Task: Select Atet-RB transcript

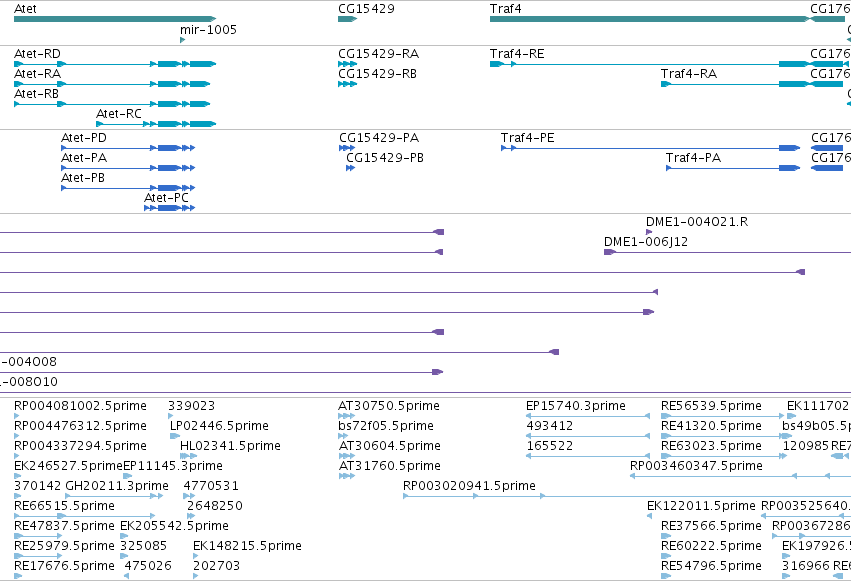Action: (112, 104)
